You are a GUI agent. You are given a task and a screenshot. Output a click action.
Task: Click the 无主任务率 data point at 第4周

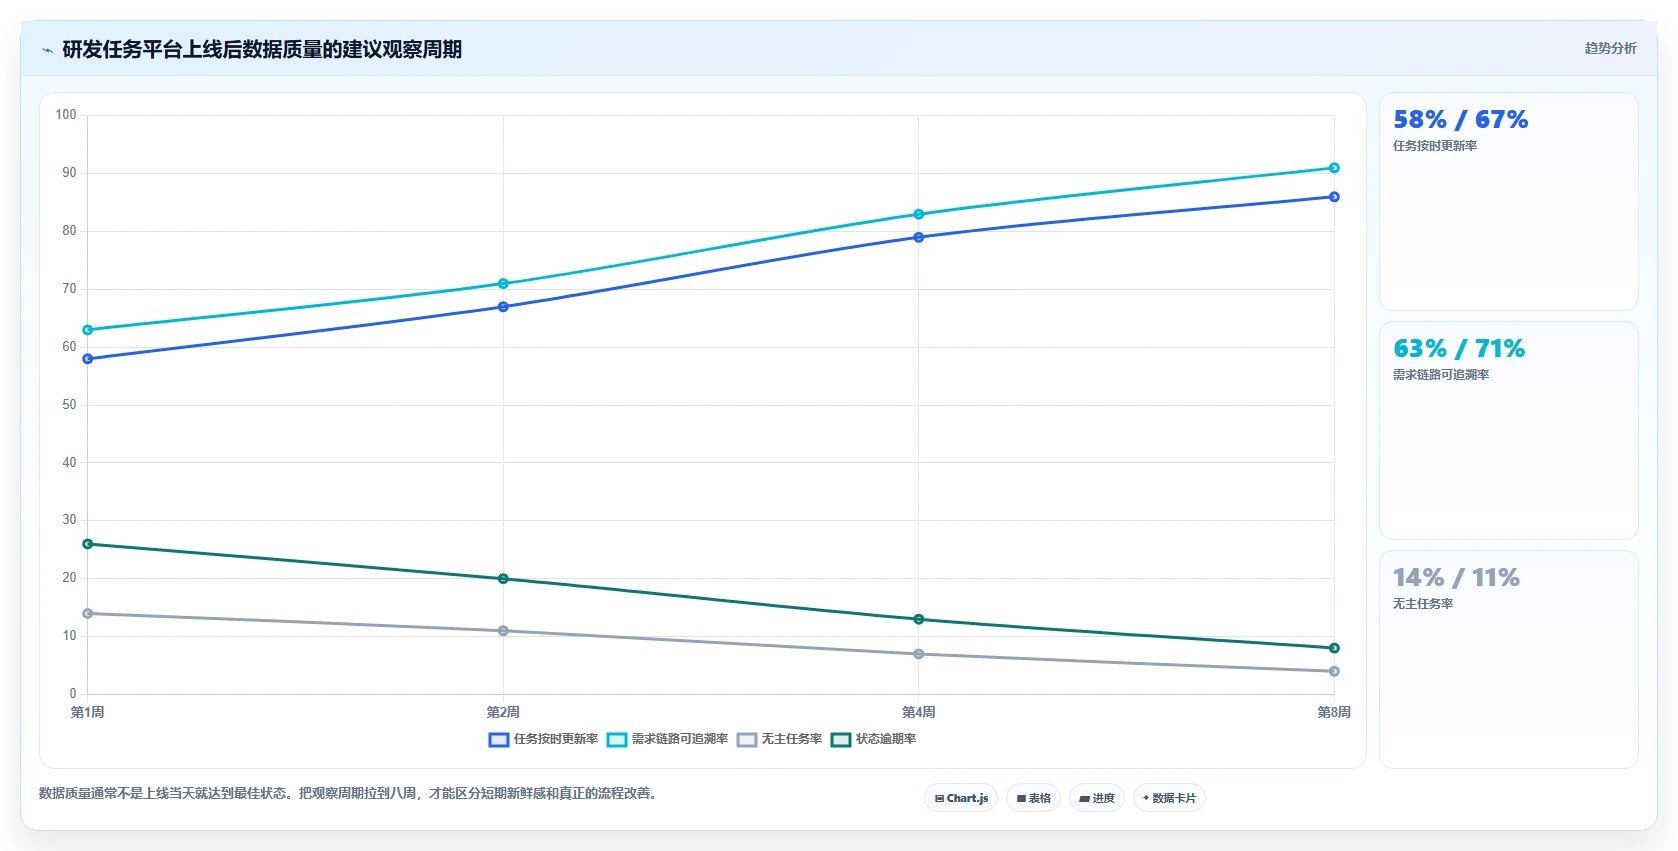coord(919,654)
